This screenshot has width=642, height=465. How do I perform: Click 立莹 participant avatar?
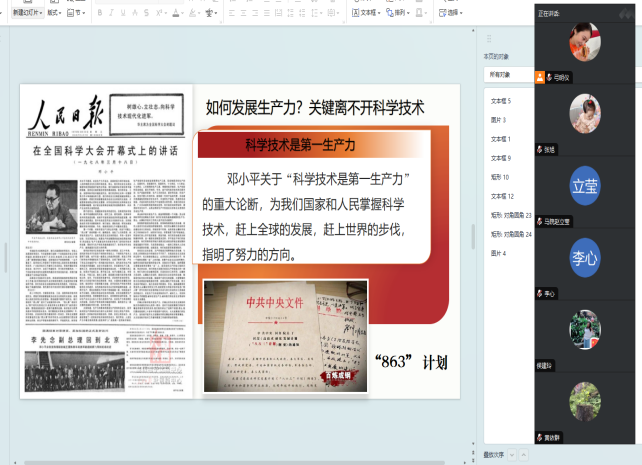pos(584,187)
